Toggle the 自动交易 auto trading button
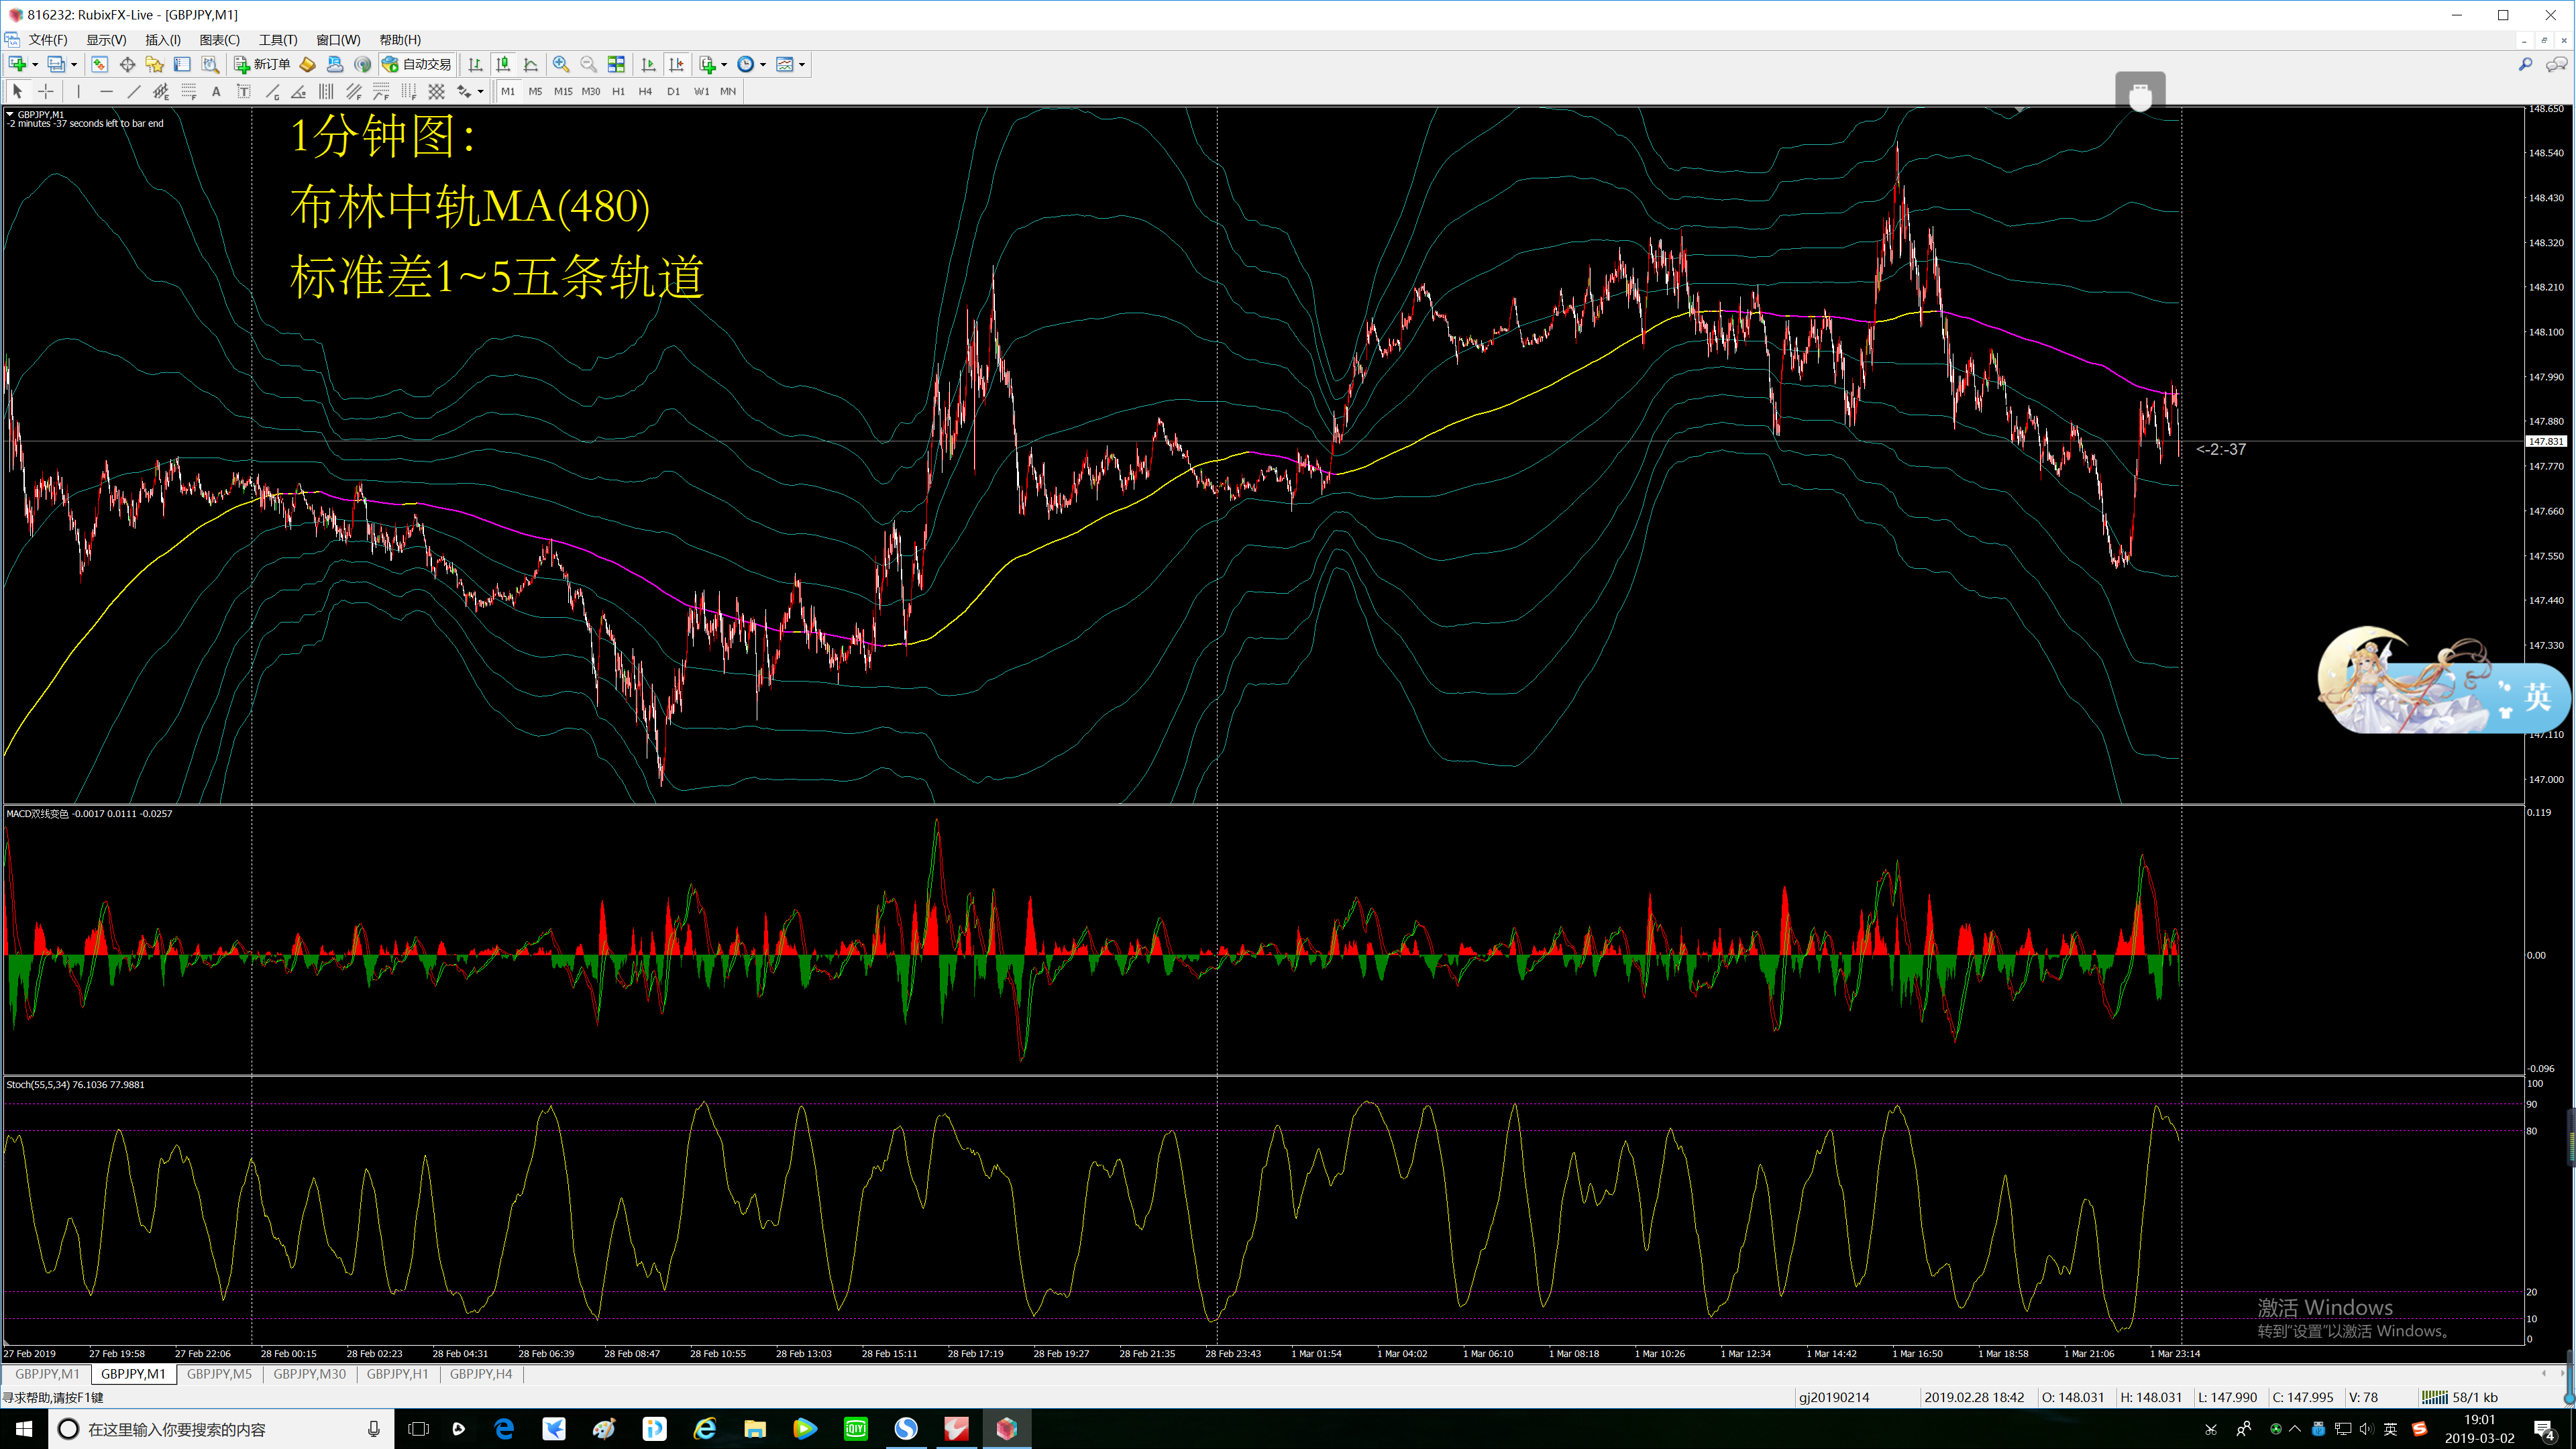The width and height of the screenshot is (2576, 1449). pyautogui.click(x=417, y=64)
